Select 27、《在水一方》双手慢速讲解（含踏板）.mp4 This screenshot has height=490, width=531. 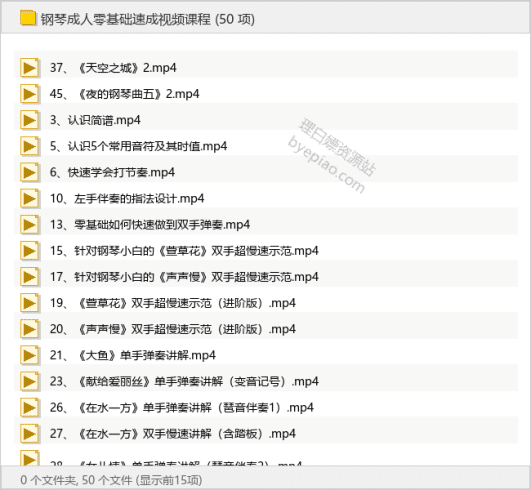coord(173,433)
